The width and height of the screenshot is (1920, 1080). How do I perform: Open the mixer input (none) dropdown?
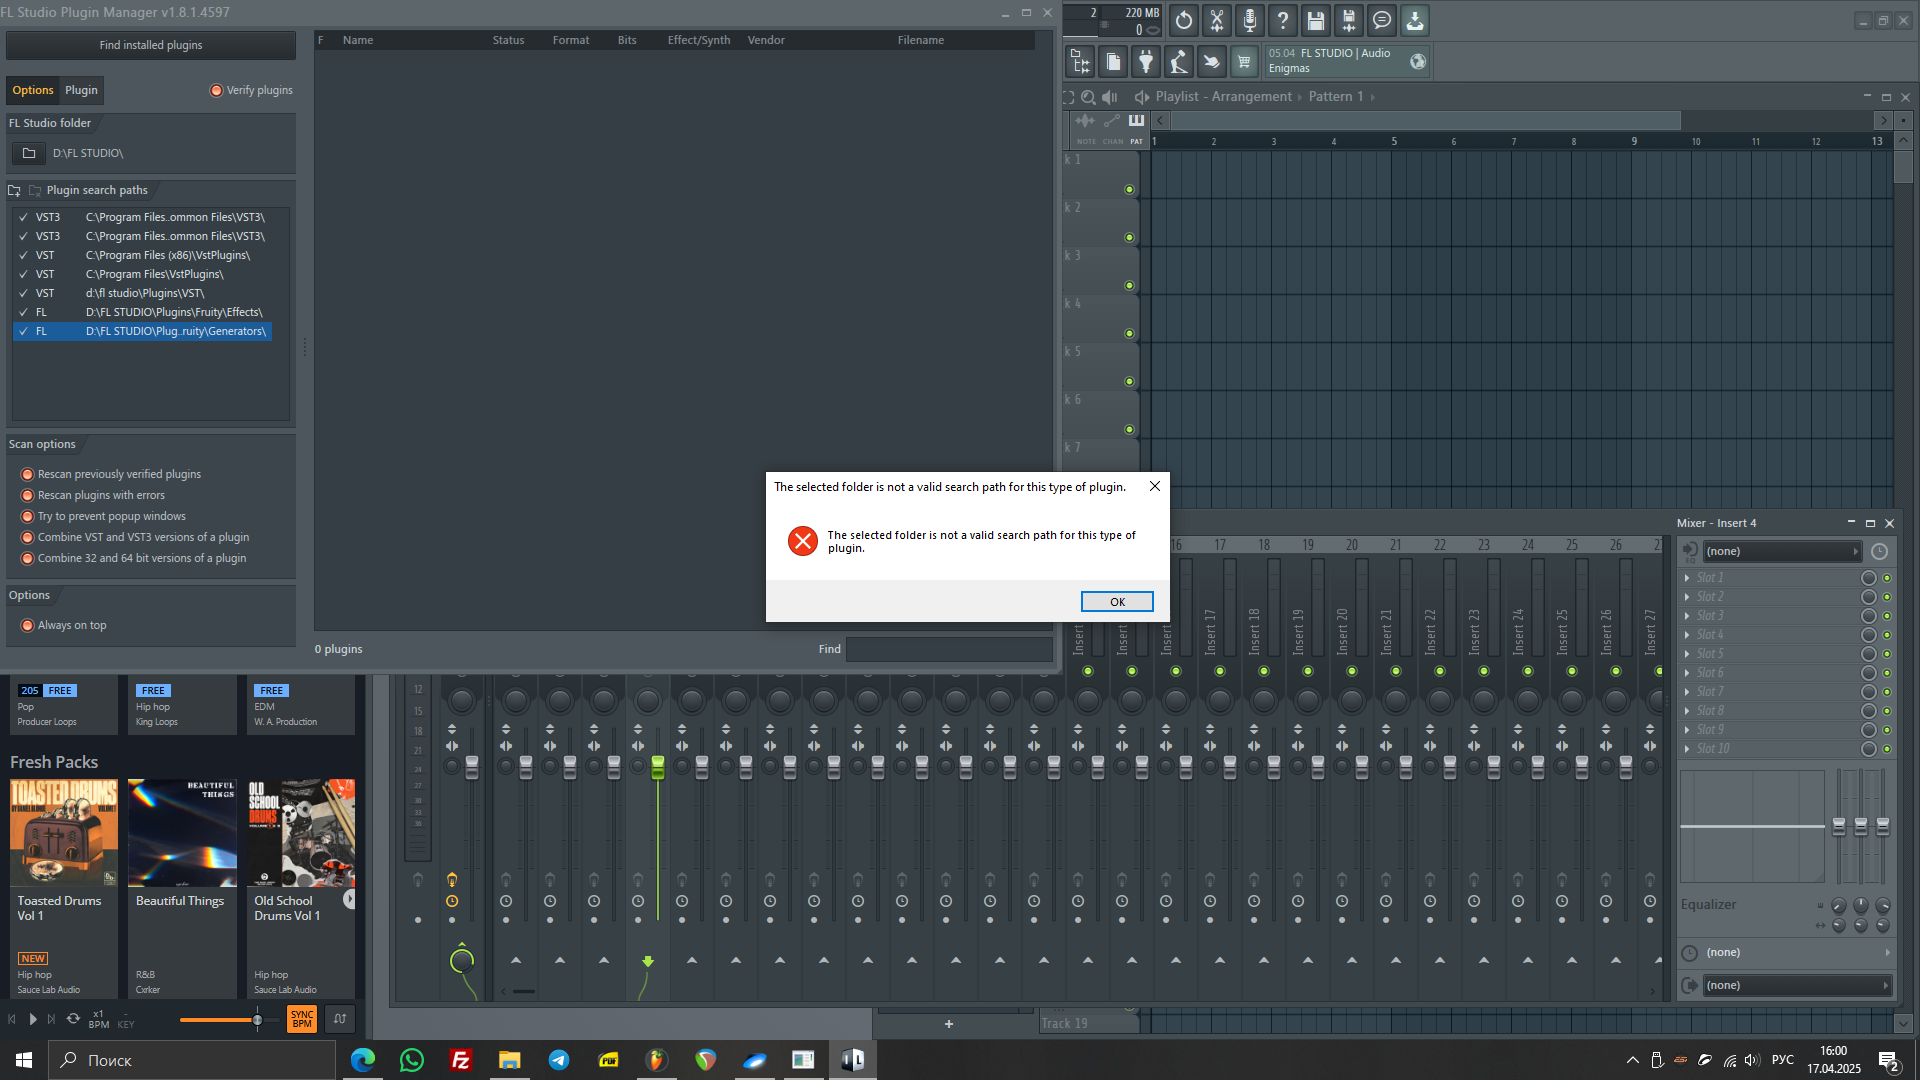point(1779,551)
